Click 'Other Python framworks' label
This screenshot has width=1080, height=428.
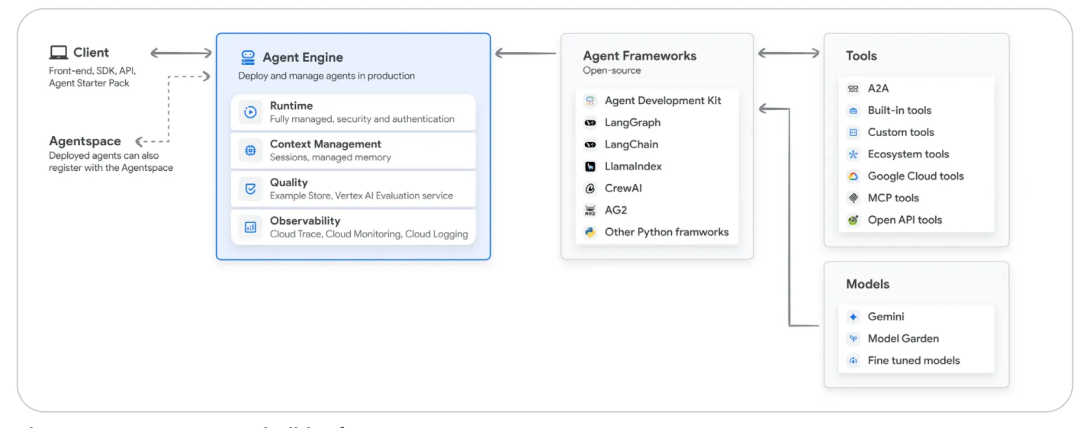point(667,232)
